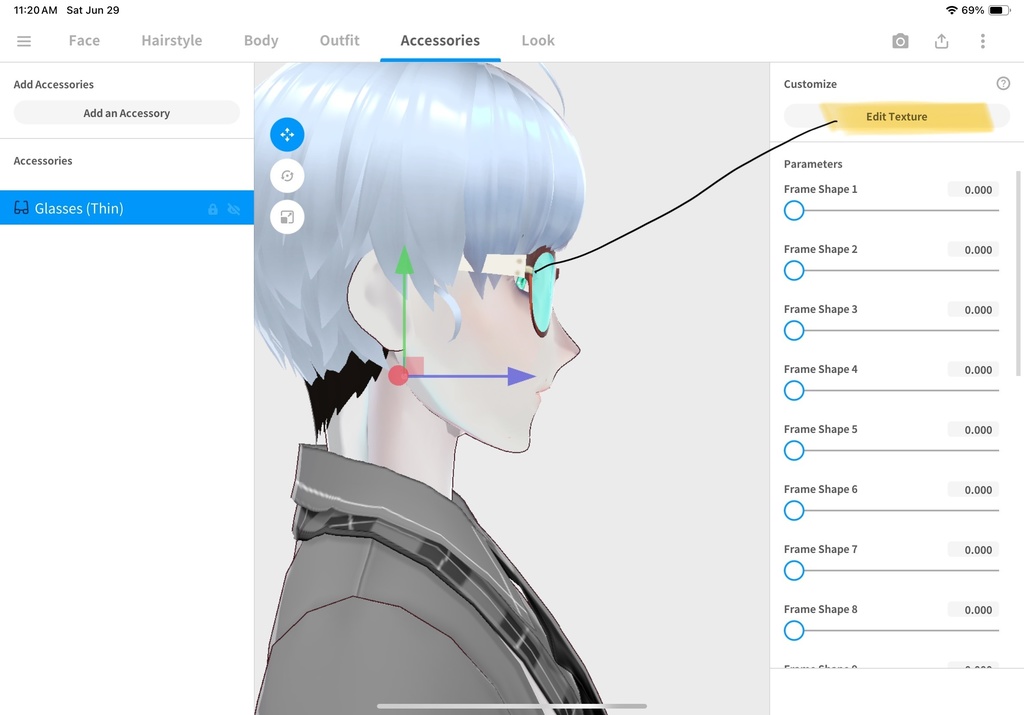Switch to the Outfit tab
The height and width of the screenshot is (715, 1024).
coord(340,40)
